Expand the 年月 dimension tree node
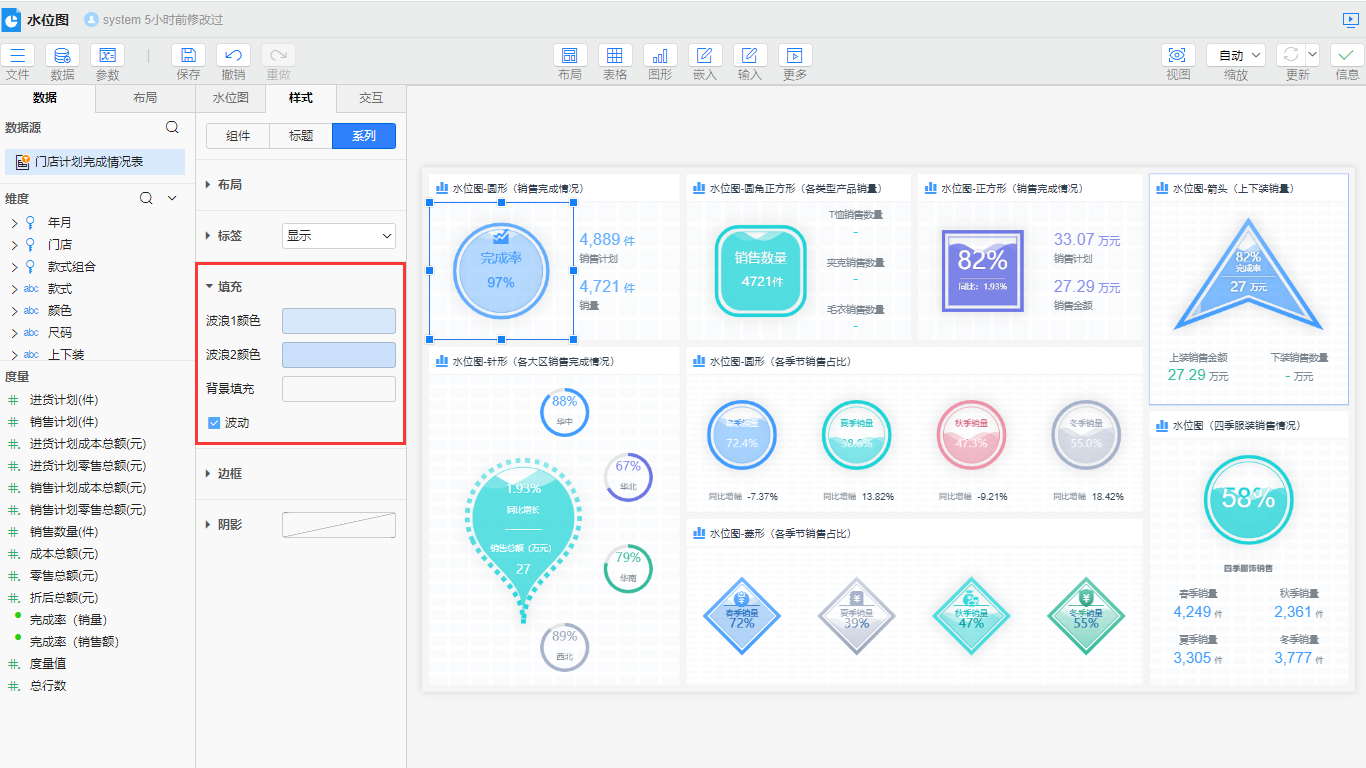 [14, 223]
